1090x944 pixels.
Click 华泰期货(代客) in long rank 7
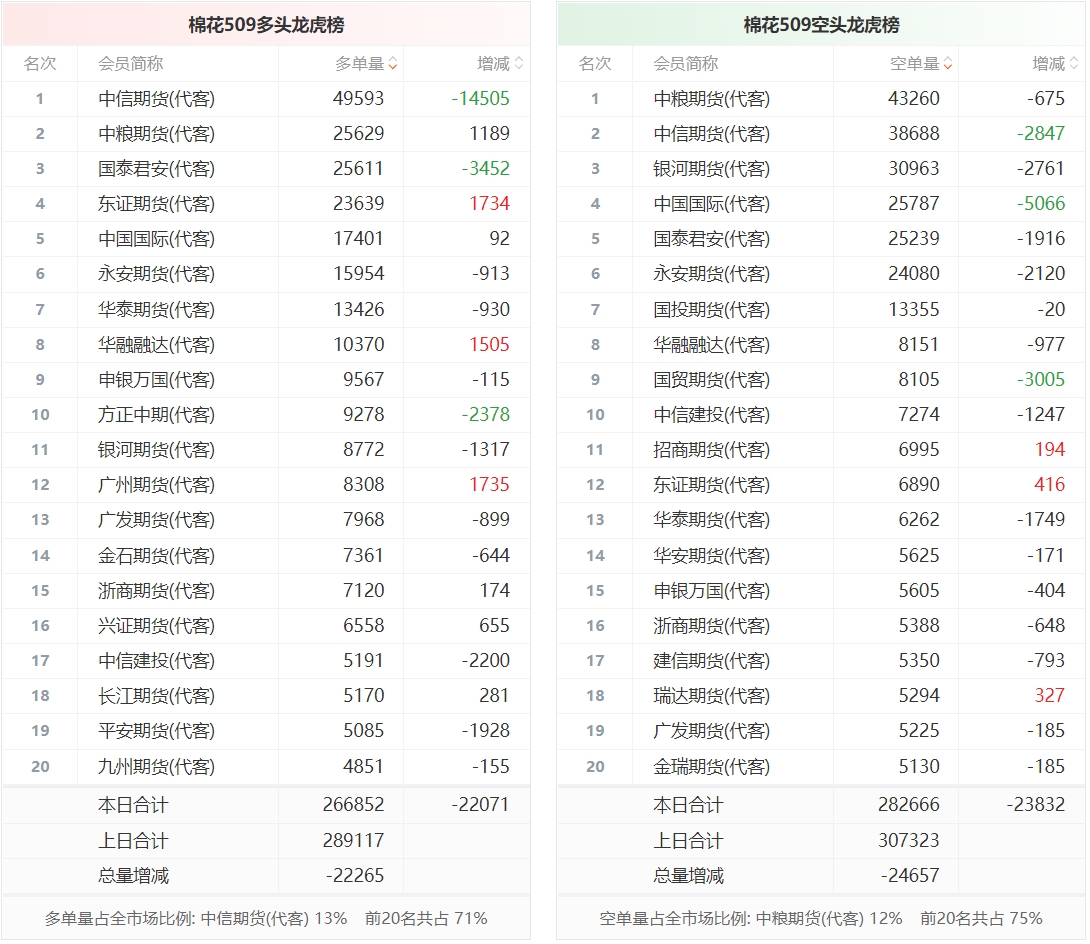[x=156, y=309]
